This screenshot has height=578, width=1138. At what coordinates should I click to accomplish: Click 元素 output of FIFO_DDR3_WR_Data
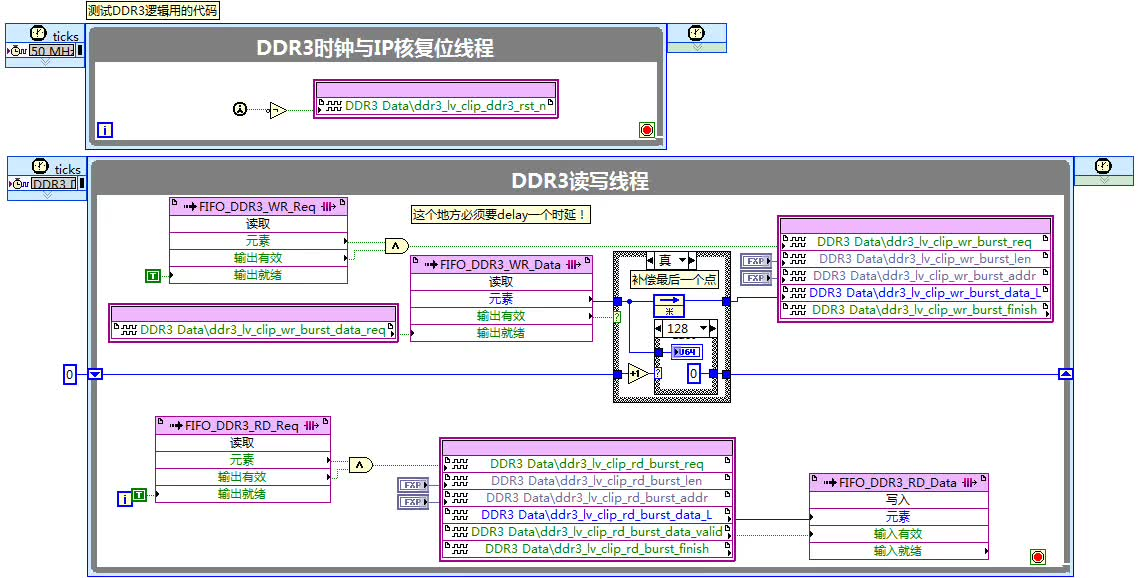[x=502, y=299]
